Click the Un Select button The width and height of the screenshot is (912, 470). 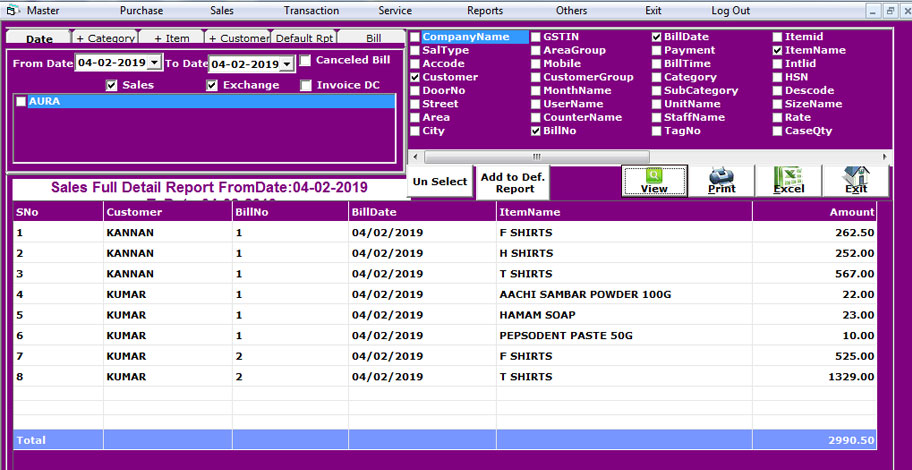tap(440, 181)
